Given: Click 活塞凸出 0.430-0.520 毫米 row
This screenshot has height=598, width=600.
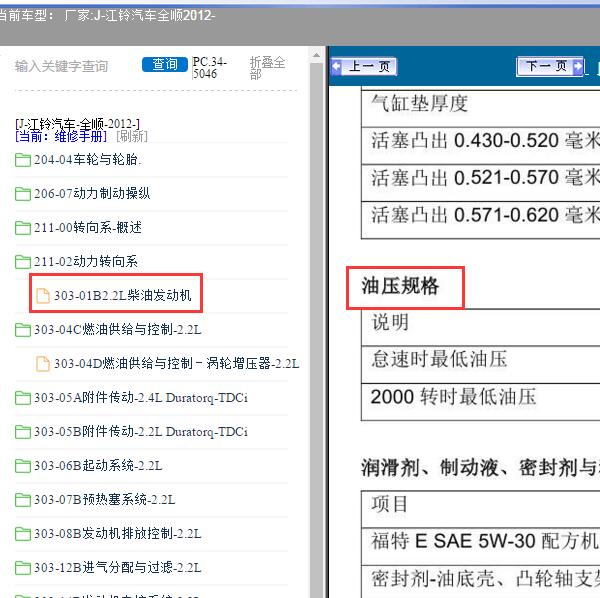Looking at the screenshot, I should point(481,145).
